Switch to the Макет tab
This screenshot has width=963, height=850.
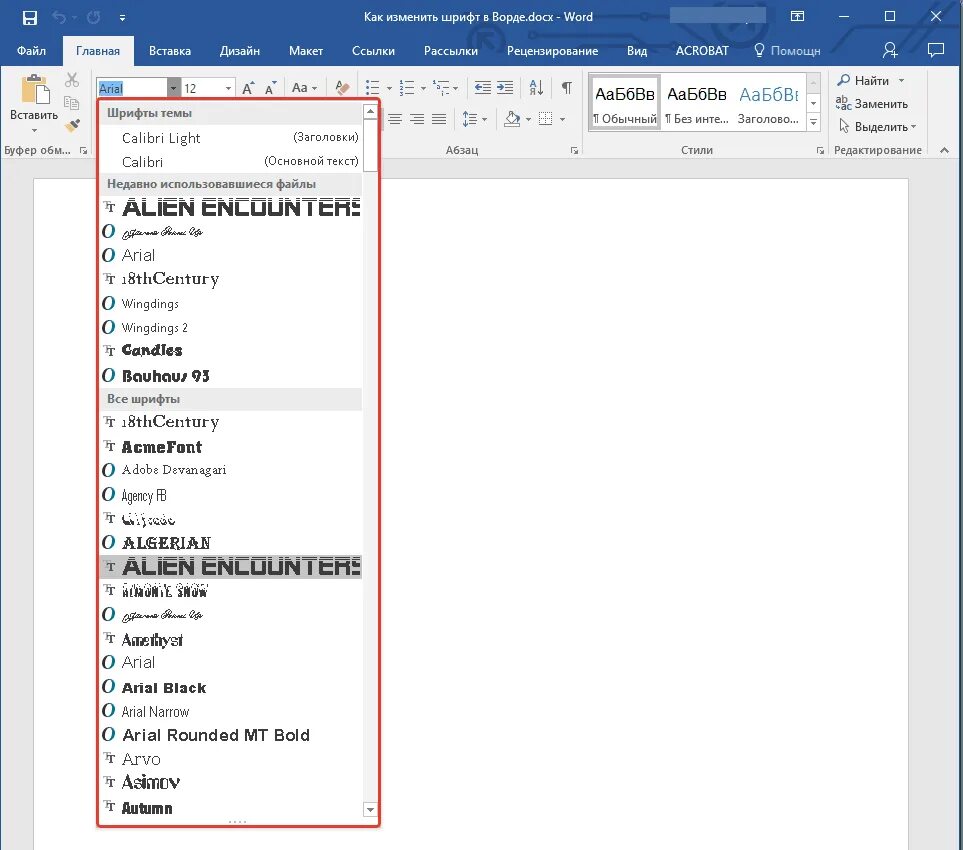306,50
